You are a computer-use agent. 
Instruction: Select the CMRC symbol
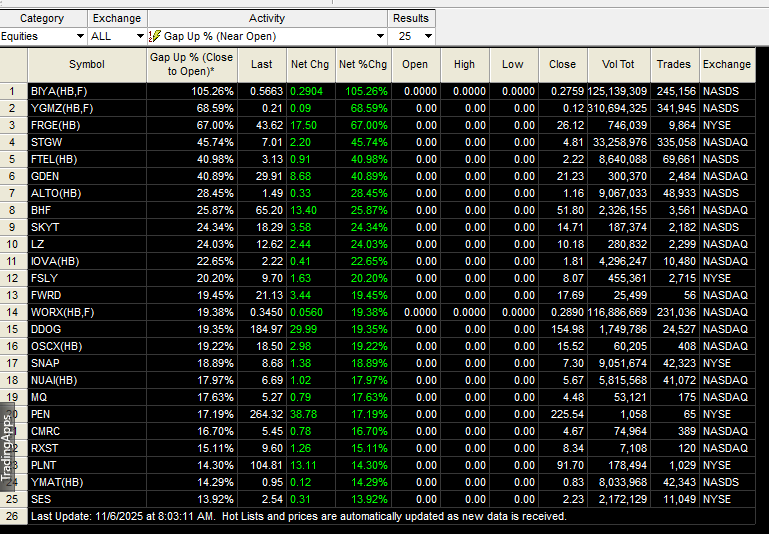click(45, 432)
